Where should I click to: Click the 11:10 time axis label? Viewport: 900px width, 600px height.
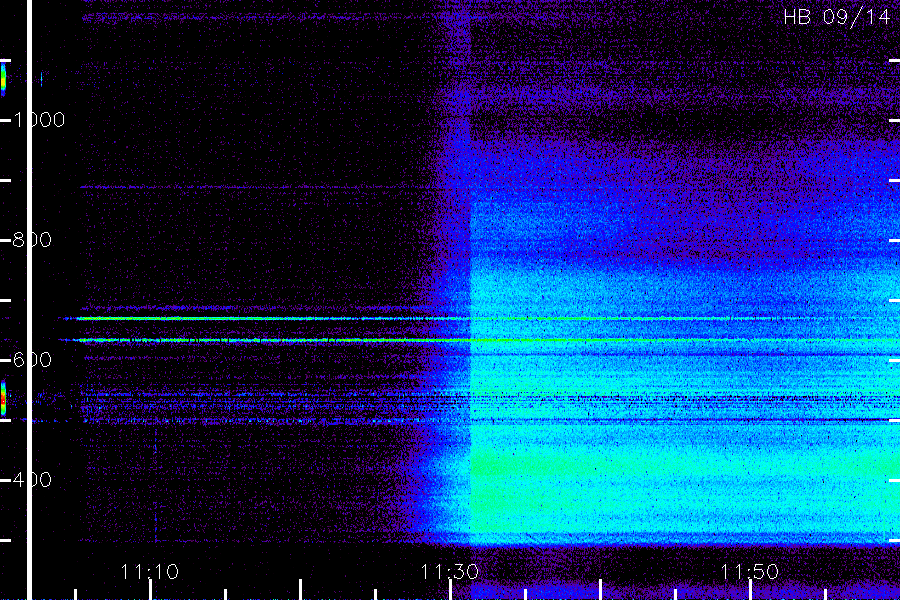pyautogui.click(x=150, y=572)
